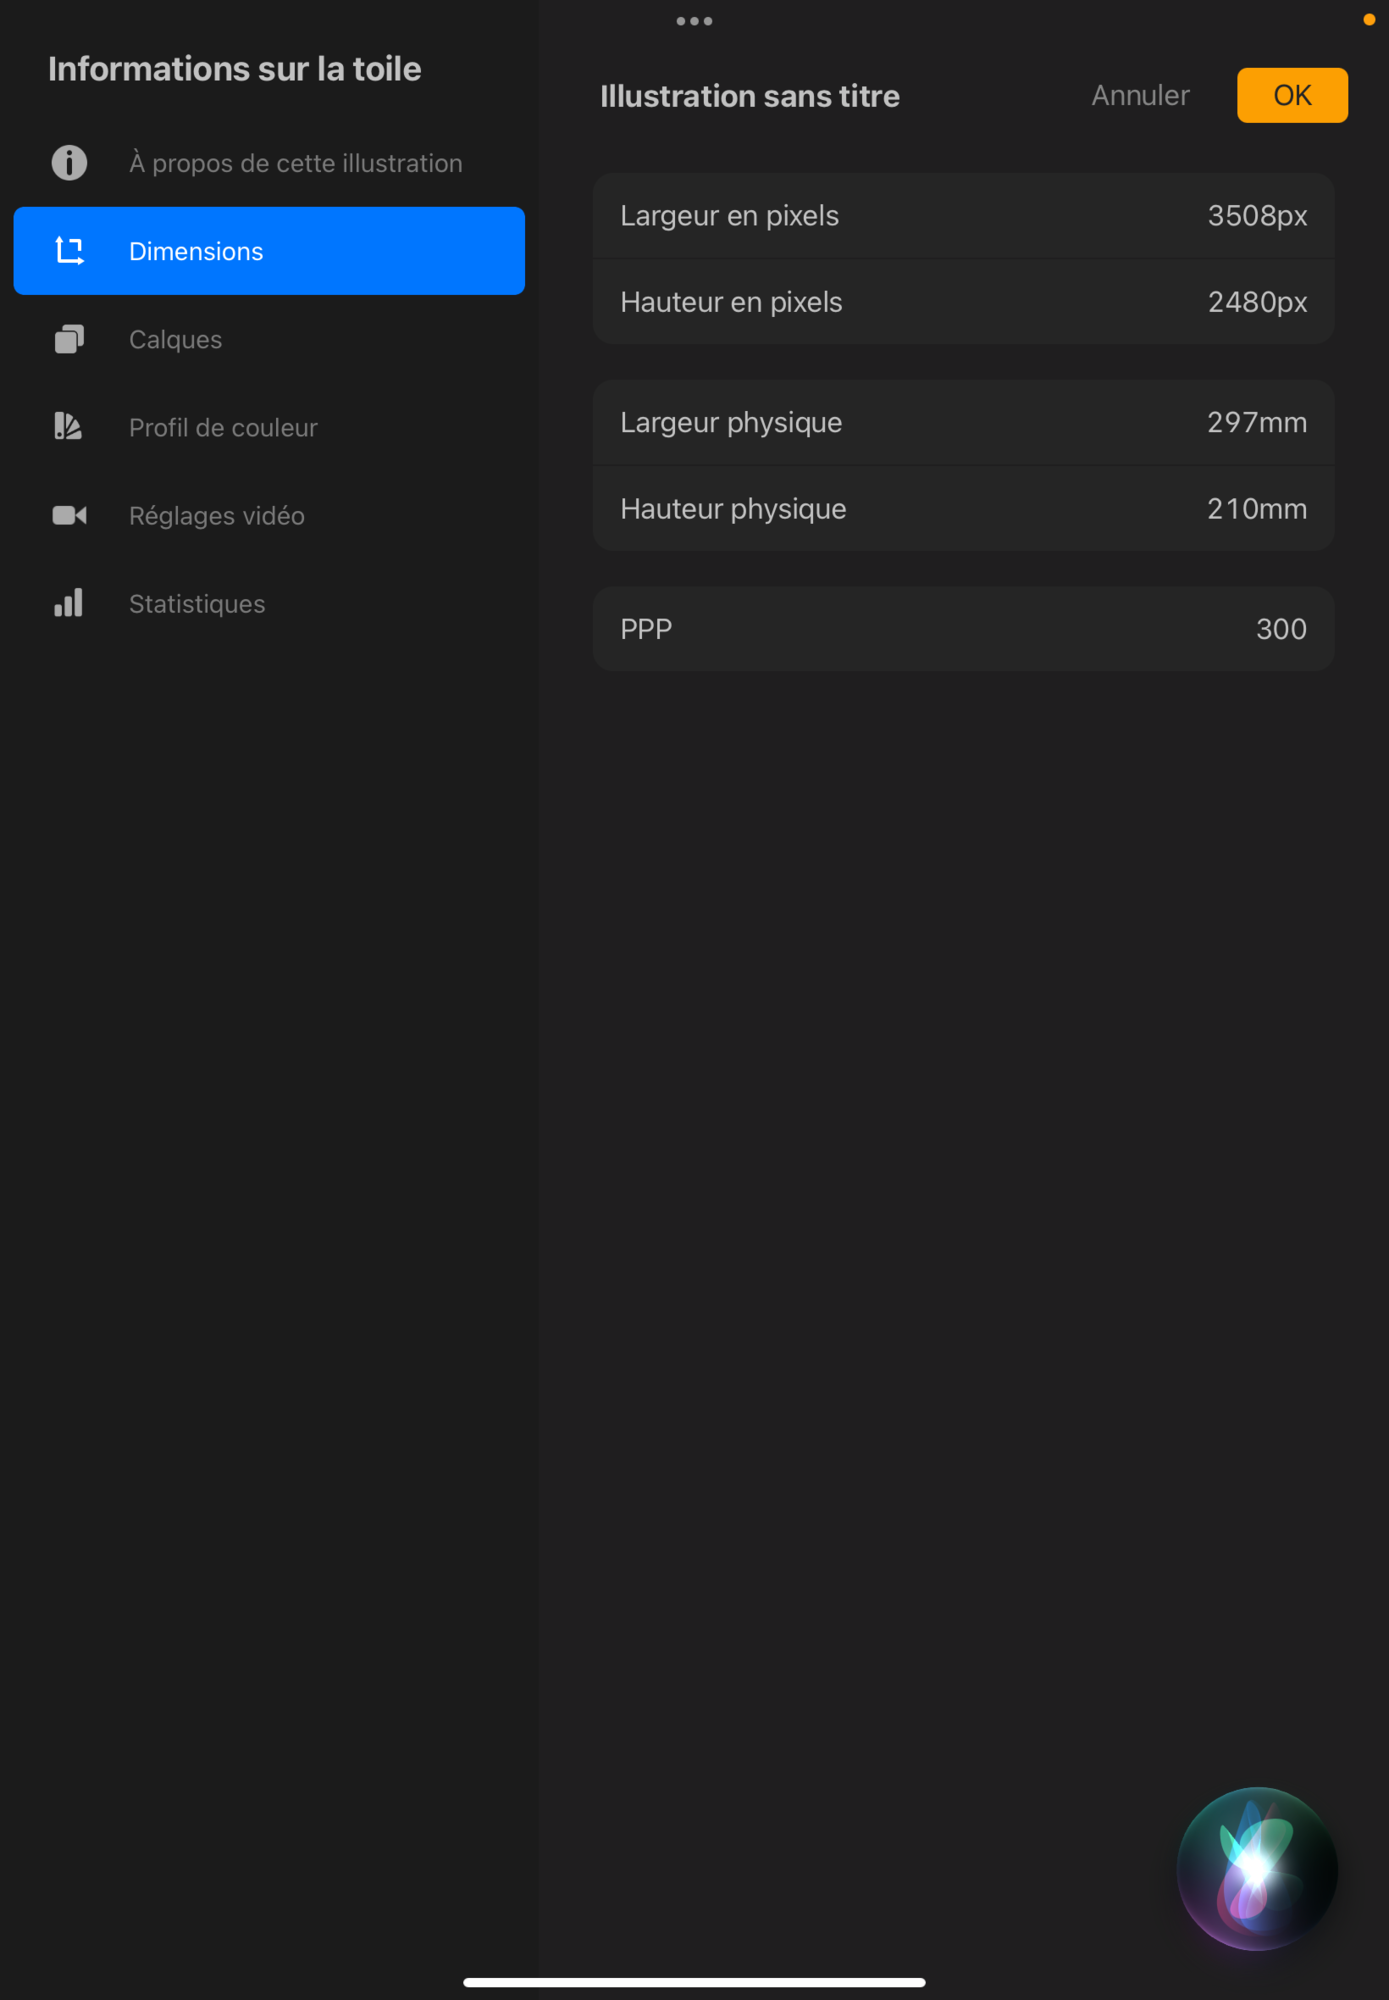Image resolution: width=1389 pixels, height=2000 pixels.
Task: Change the Largeur physique 297mm field
Action: pos(1256,422)
